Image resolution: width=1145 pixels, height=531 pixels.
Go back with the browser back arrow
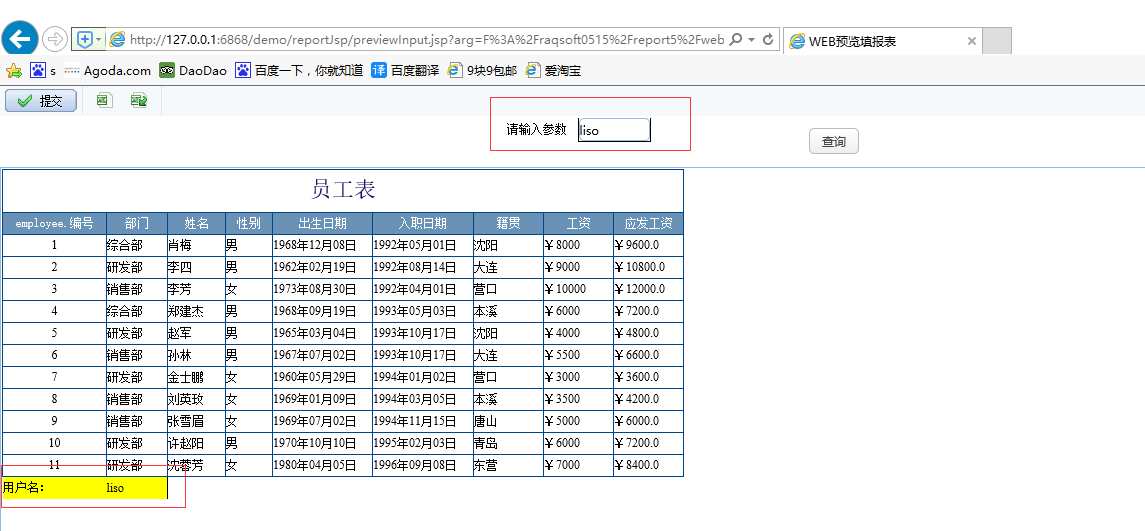pos(20,39)
